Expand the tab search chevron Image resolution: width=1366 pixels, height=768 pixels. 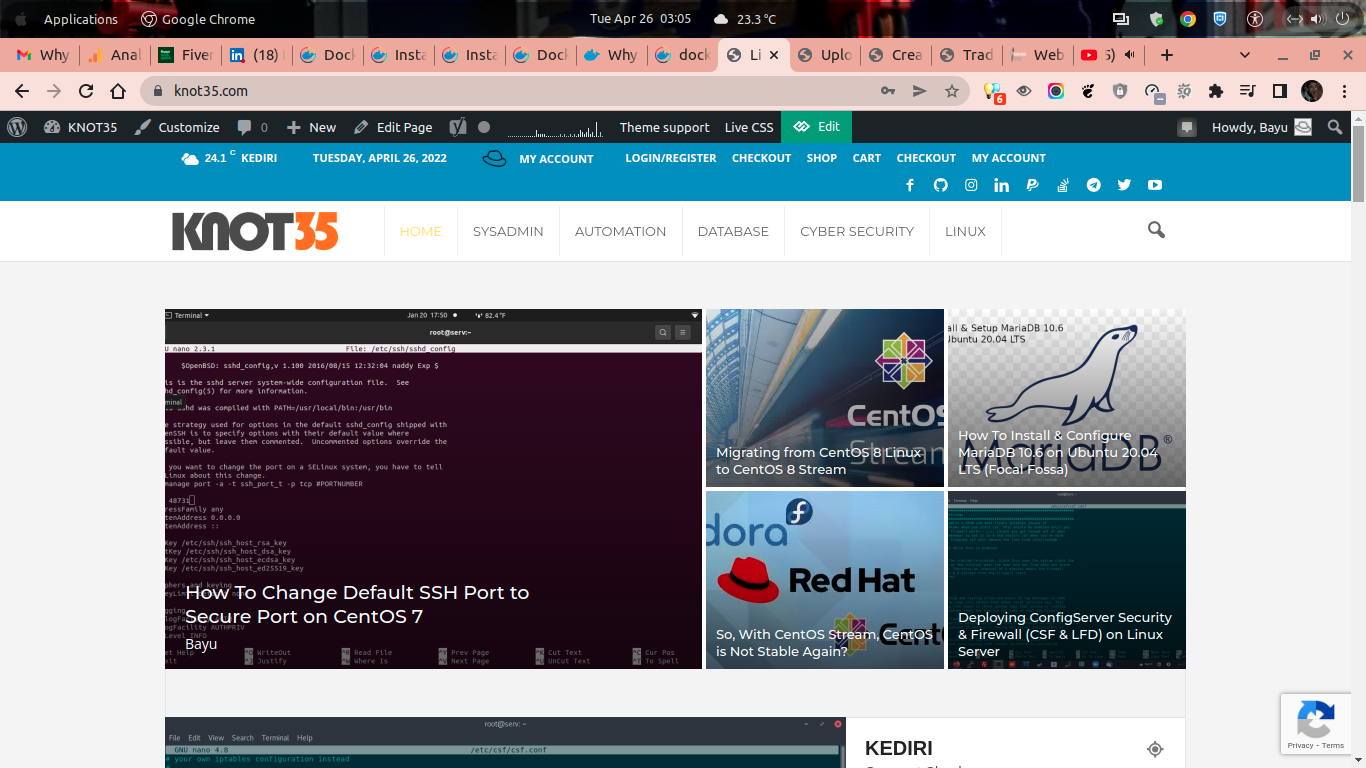1245,55
